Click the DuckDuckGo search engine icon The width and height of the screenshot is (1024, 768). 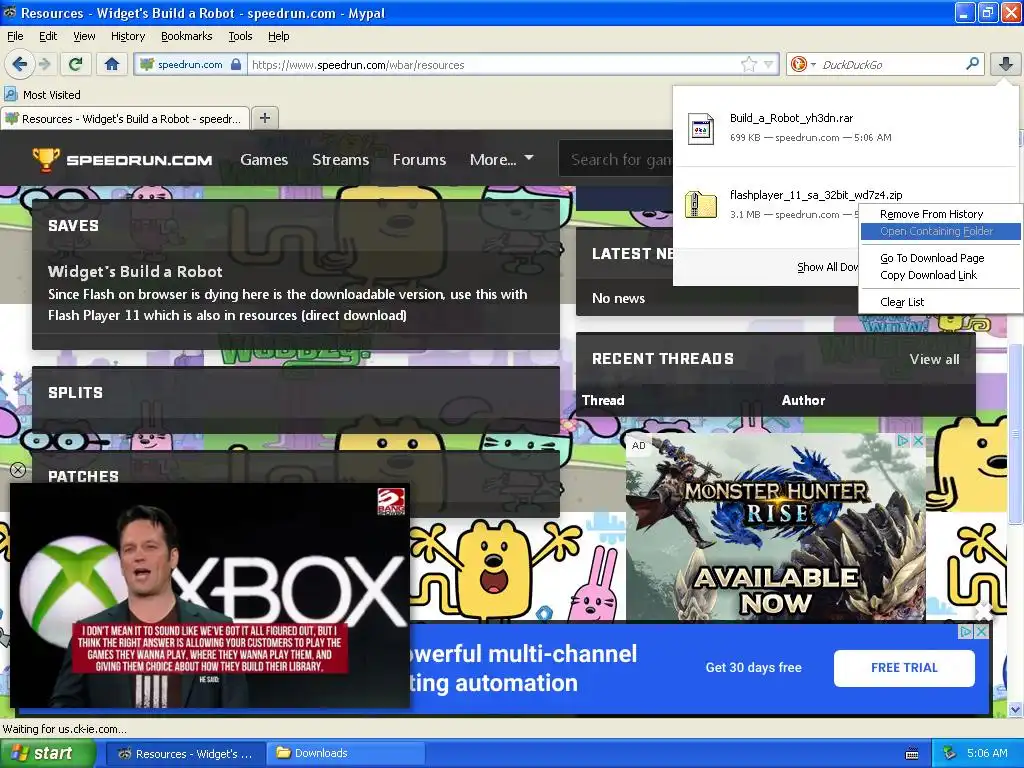point(798,64)
